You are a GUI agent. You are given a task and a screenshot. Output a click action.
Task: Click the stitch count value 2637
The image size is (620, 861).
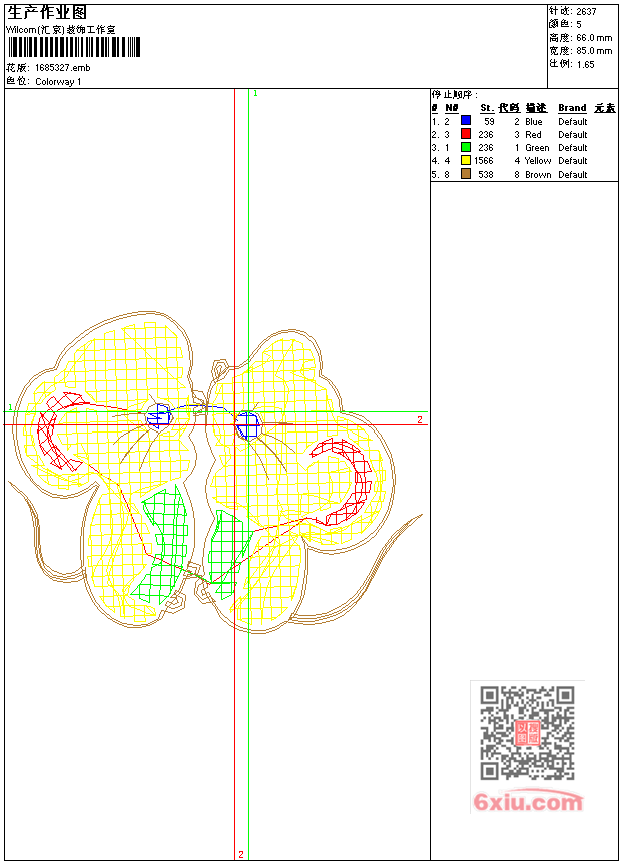point(586,12)
